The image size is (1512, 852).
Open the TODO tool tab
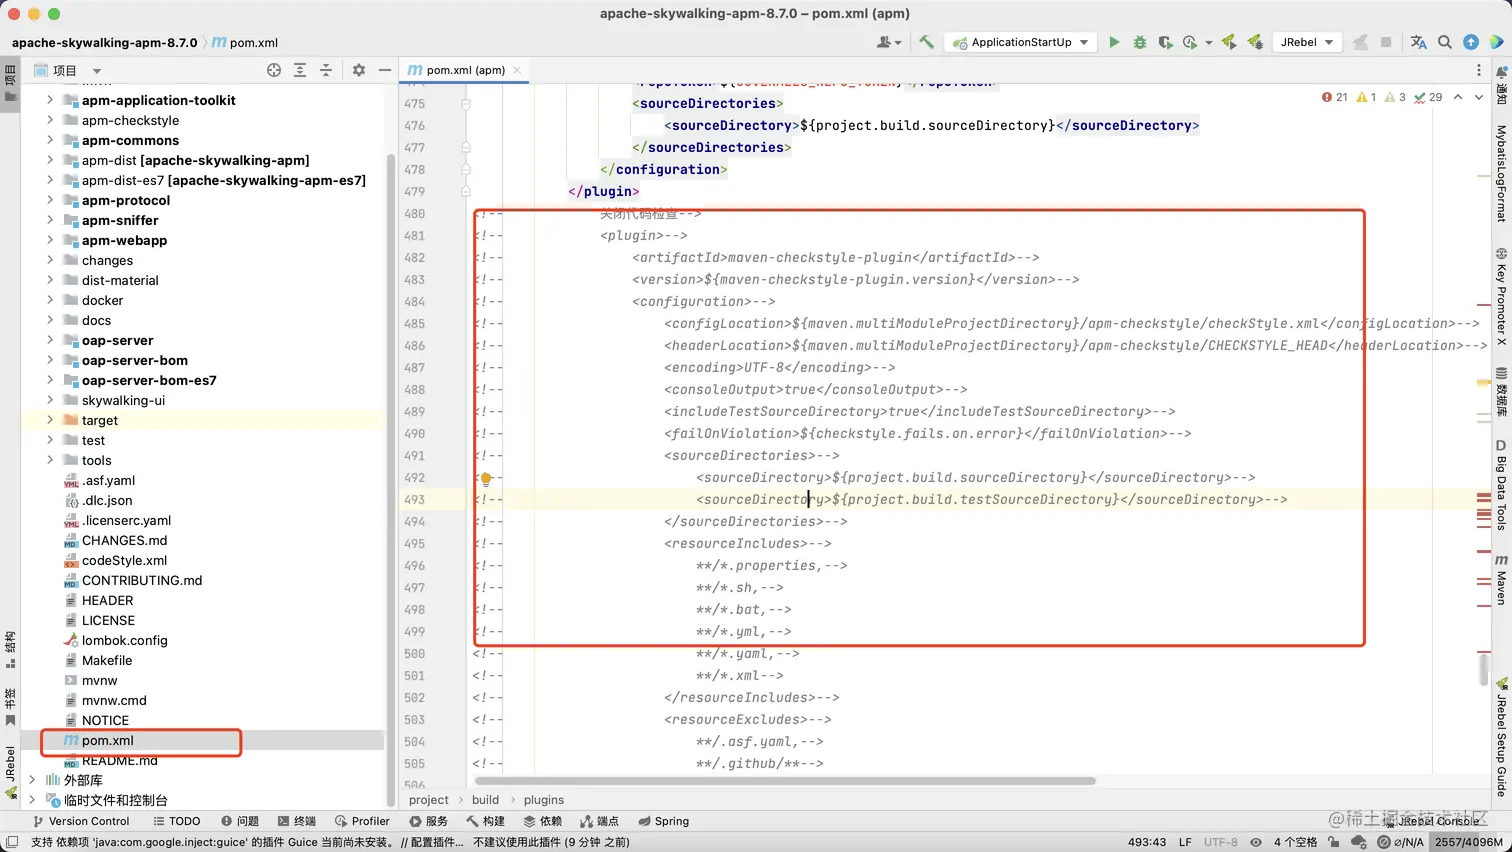[176, 821]
